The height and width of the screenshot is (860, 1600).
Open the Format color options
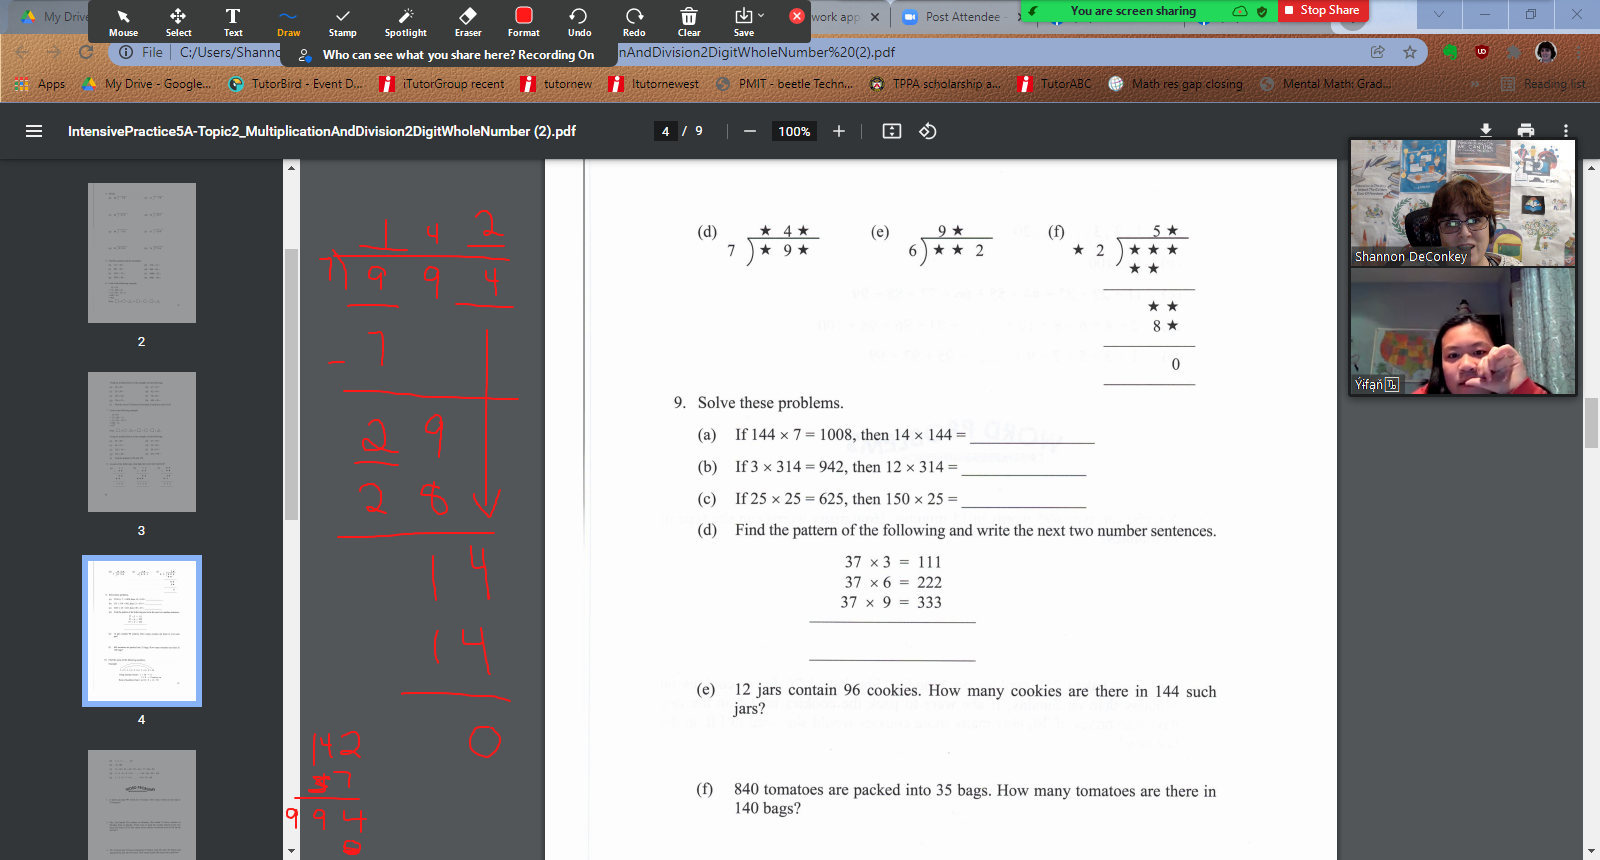(x=523, y=22)
